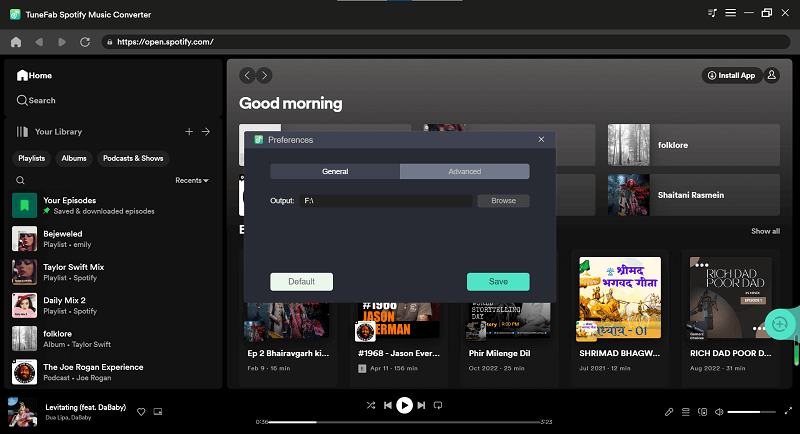
Task: Go to browser home in TuneFab
Action: (16, 42)
